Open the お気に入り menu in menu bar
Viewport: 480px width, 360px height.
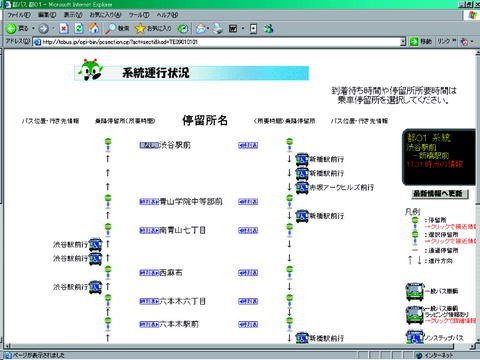point(105,15)
